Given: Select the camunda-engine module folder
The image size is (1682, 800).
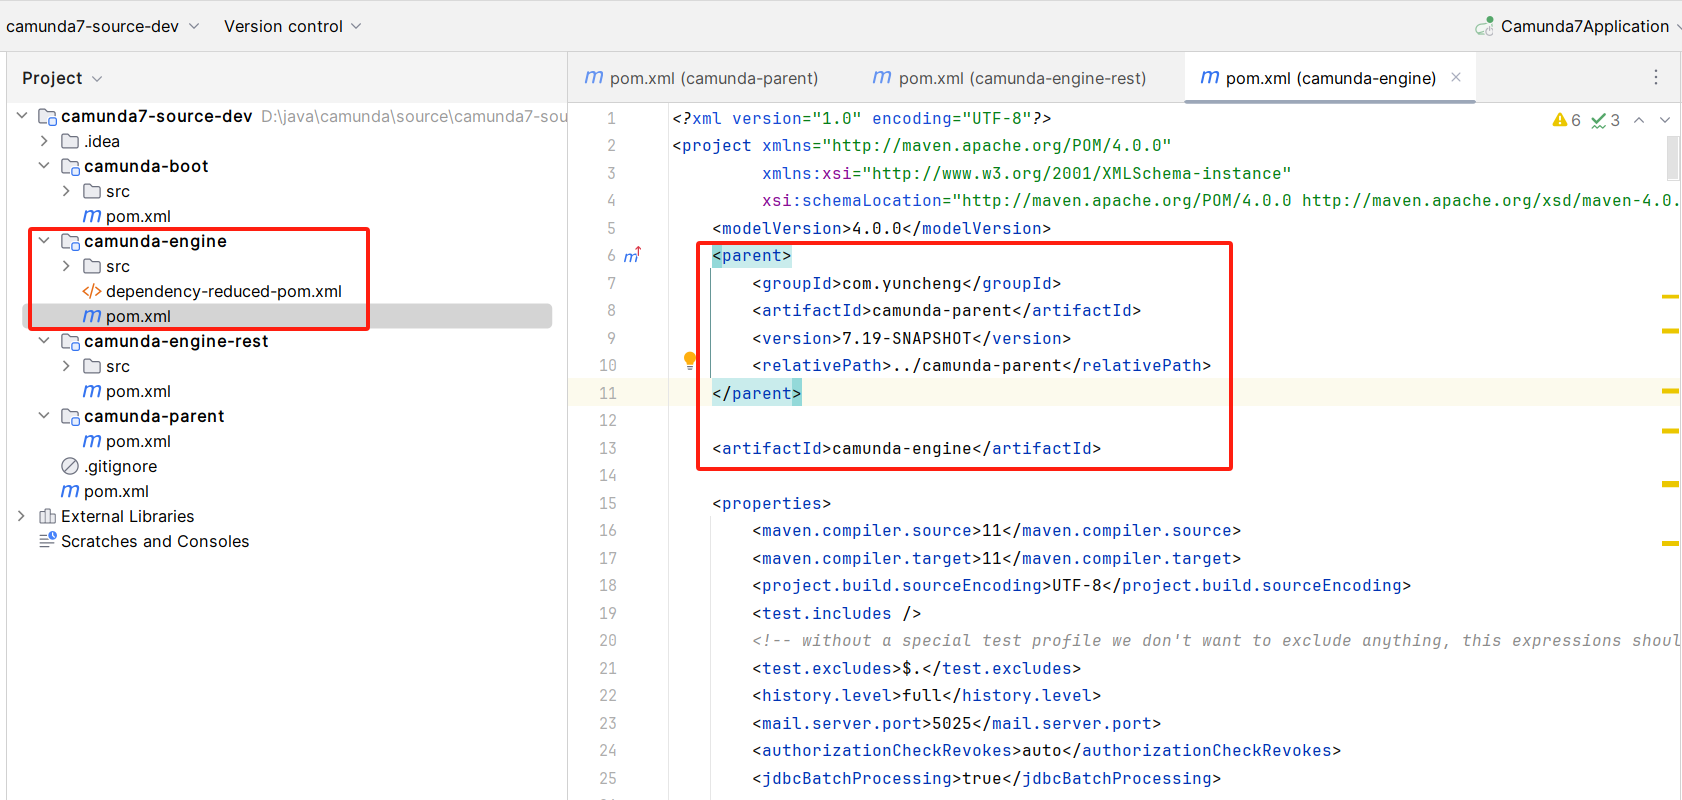Looking at the screenshot, I should (x=155, y=241).
